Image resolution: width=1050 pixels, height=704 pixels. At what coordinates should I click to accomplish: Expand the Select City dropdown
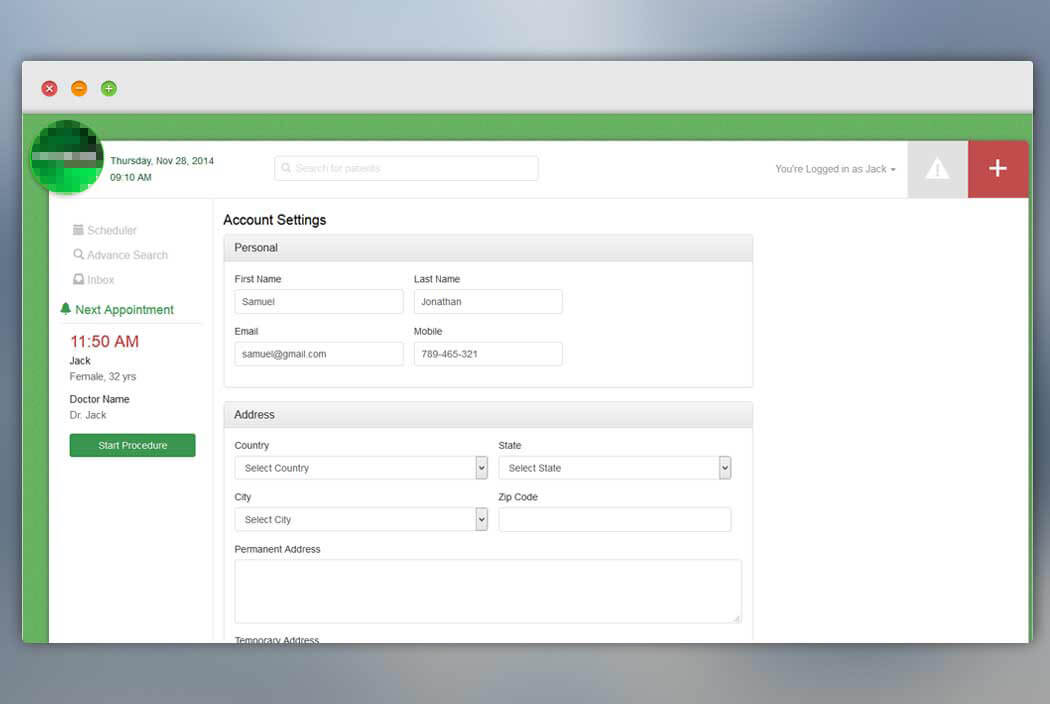click(361, 519)
